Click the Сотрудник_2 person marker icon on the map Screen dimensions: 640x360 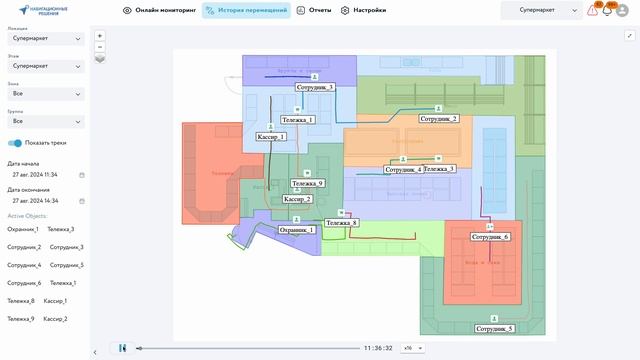pyautogui.click(x=438, y=109)
